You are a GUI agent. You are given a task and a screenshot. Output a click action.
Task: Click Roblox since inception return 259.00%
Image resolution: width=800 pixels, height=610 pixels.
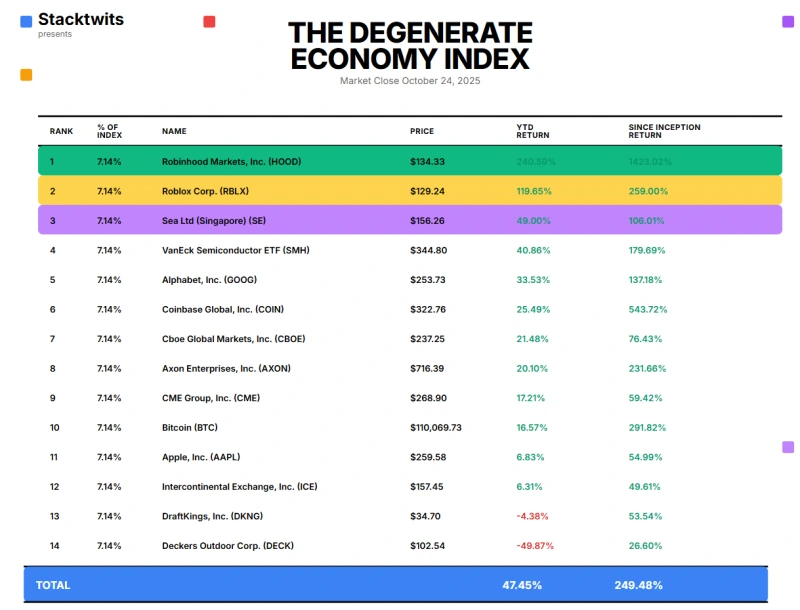pos(648,191)
